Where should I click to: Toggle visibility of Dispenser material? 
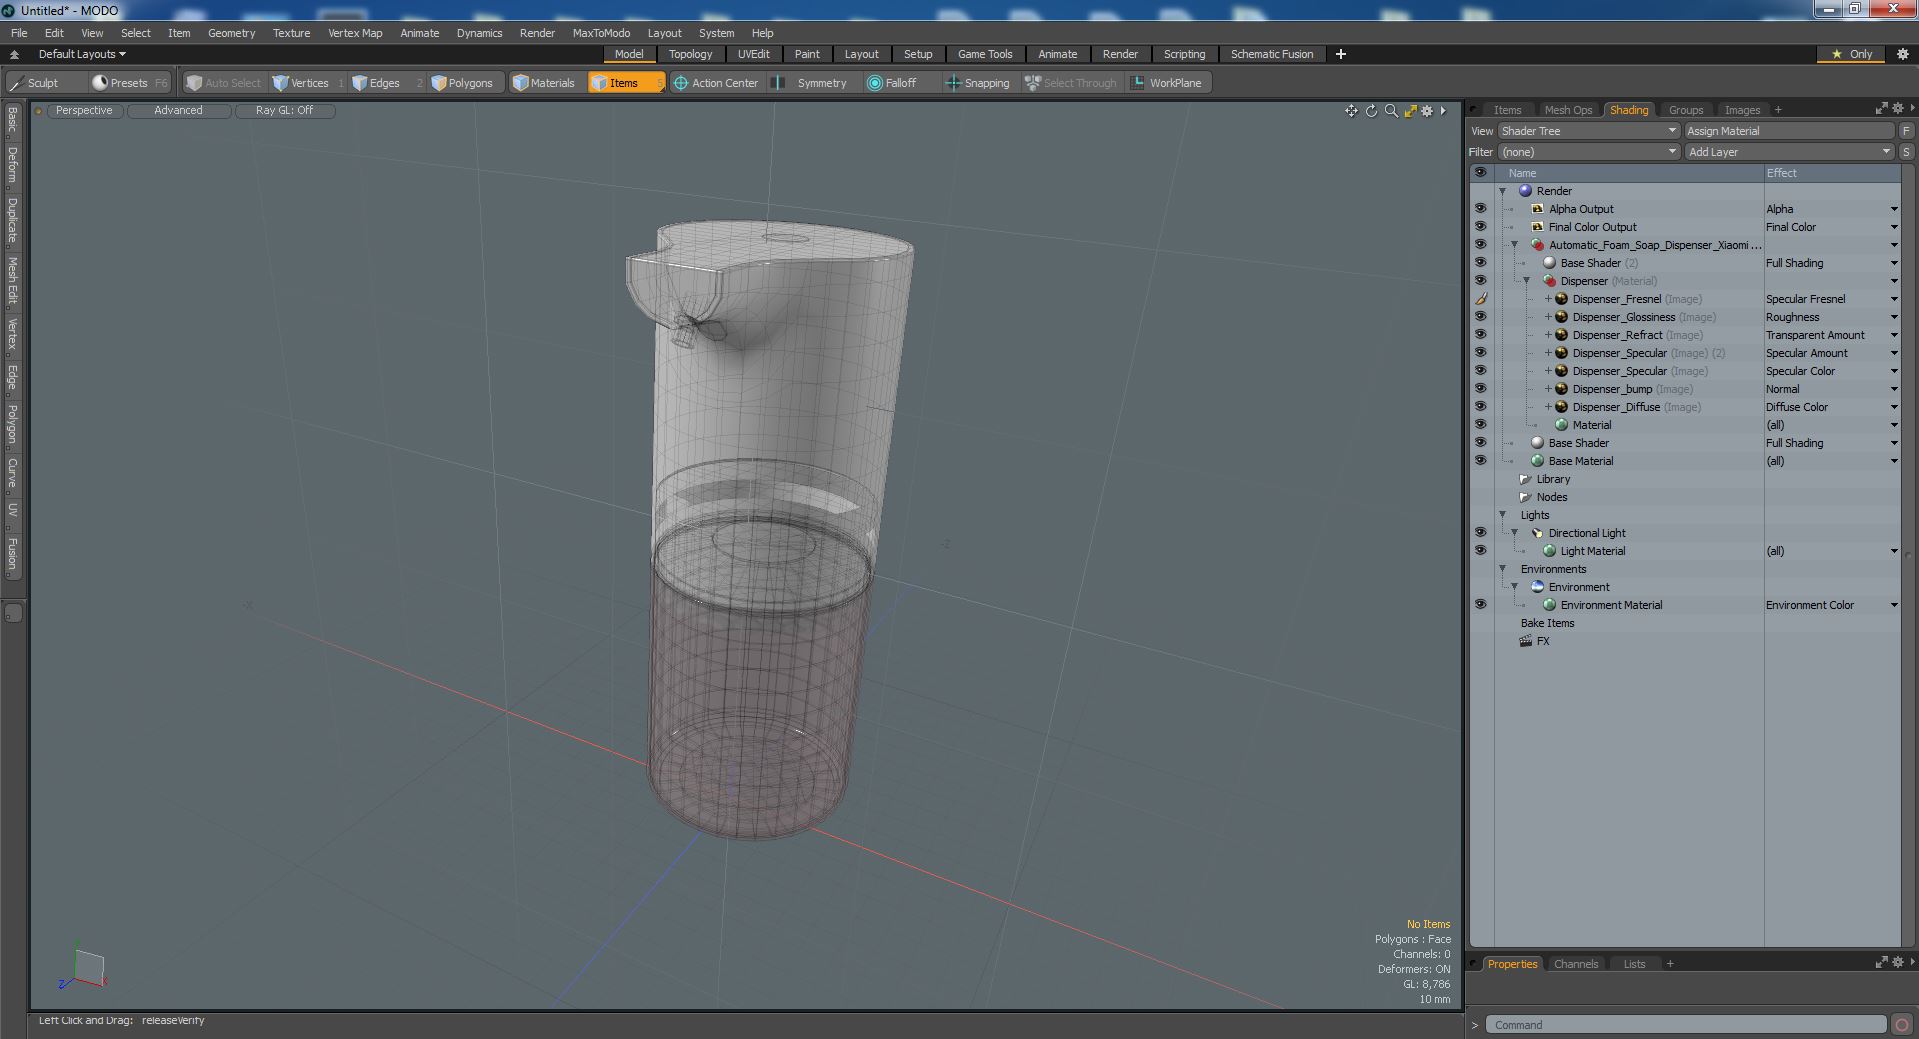pyautogui.click(x=1480, y=281)
